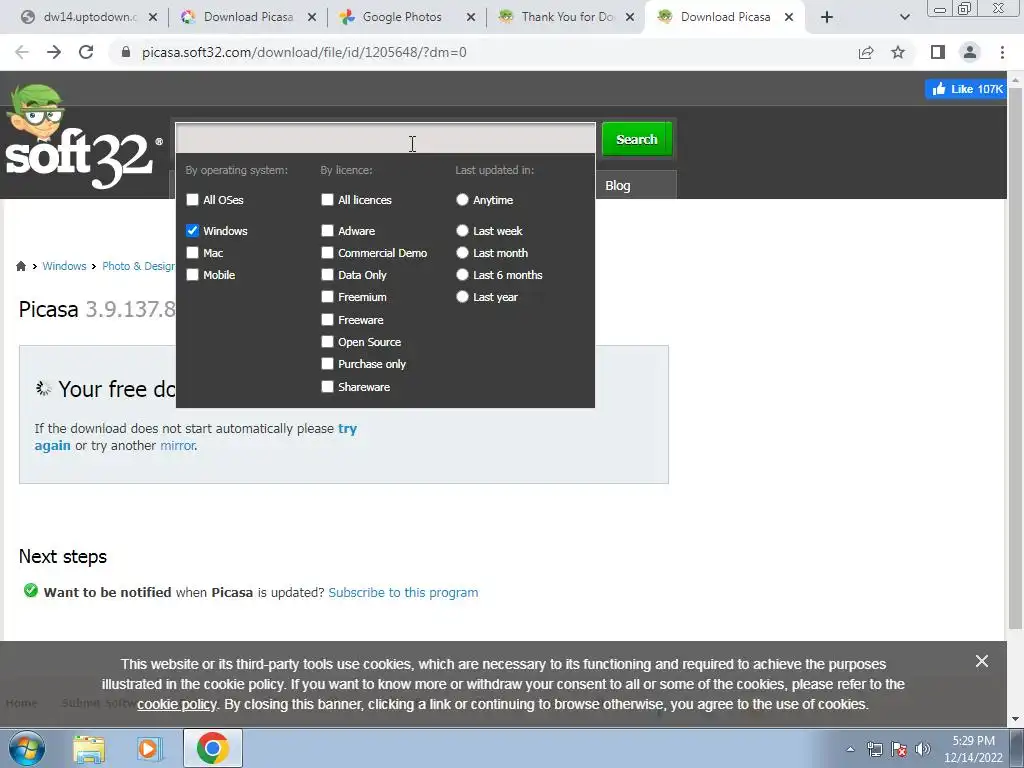1024x768 pixels.
Task: Check the Mobile checkbox
Action: pos(192,275)
